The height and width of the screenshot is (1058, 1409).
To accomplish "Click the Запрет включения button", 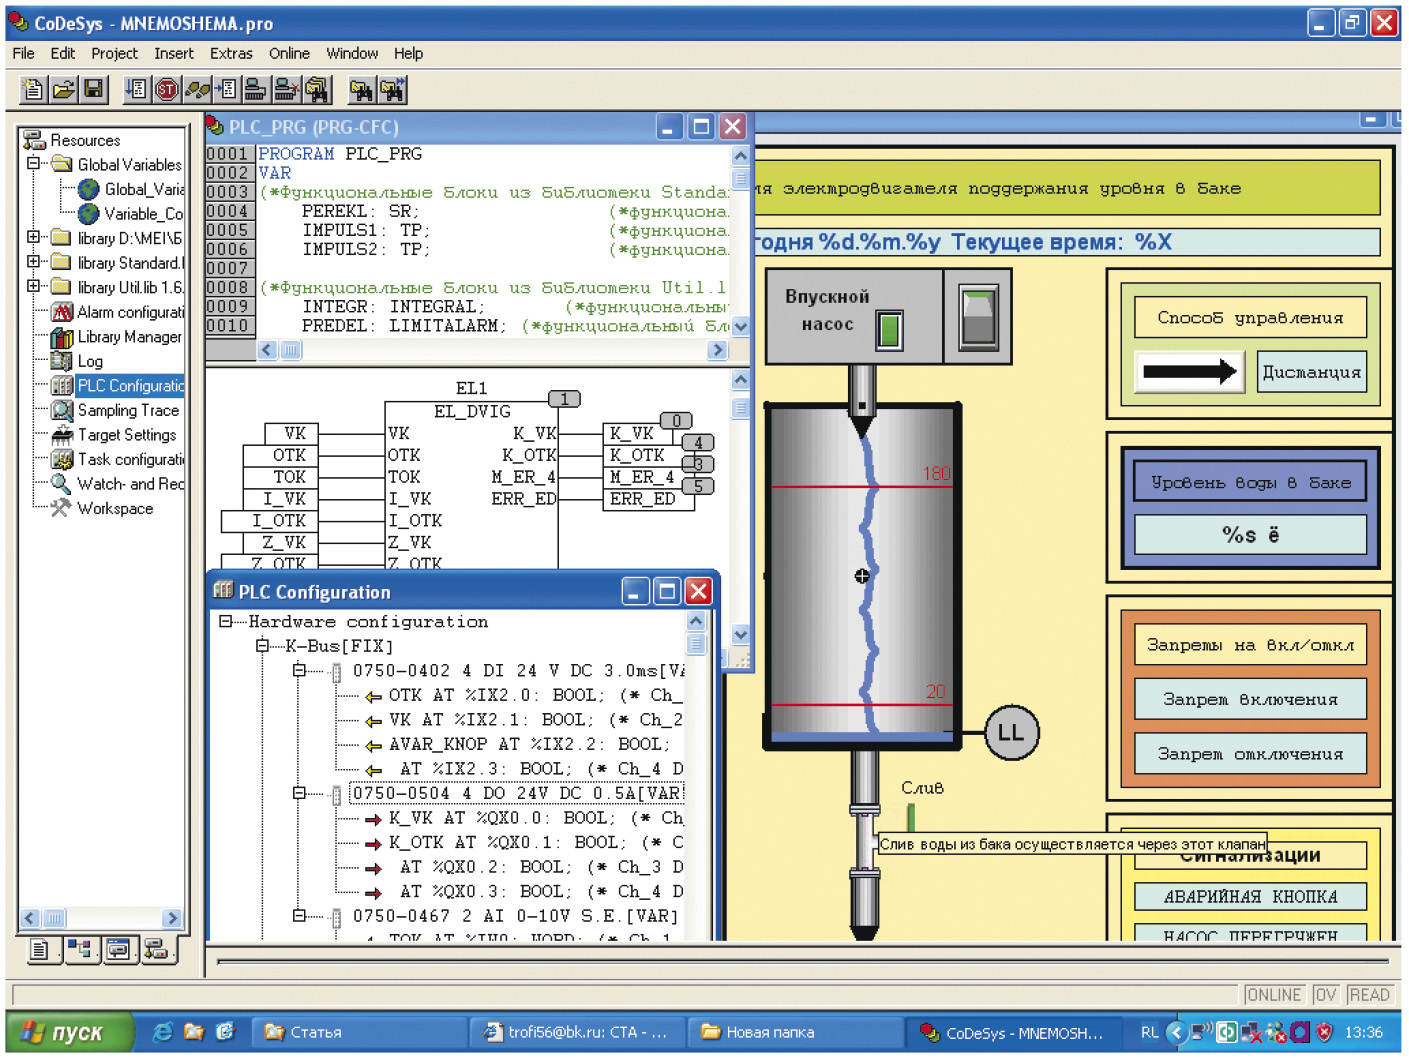I will [1250, 699].
